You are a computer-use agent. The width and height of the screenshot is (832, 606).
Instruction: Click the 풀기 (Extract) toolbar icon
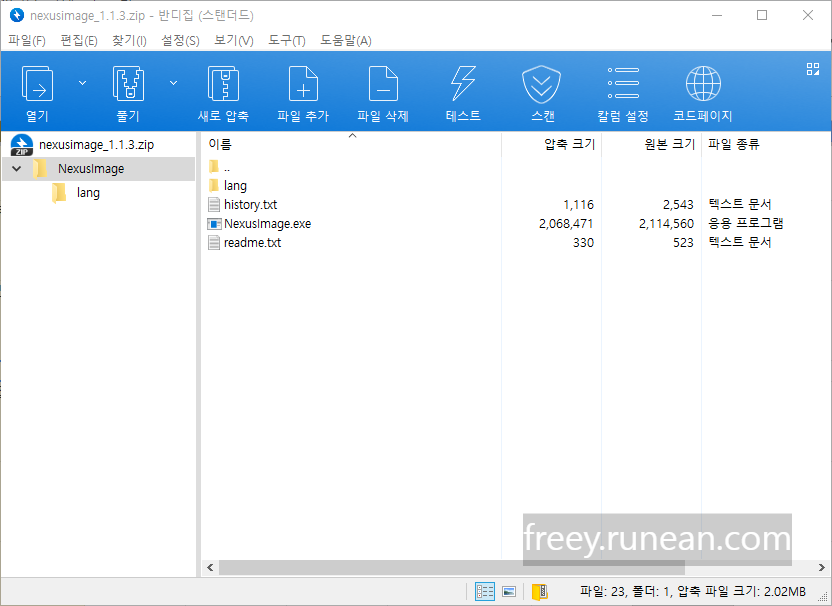(128, 84)
